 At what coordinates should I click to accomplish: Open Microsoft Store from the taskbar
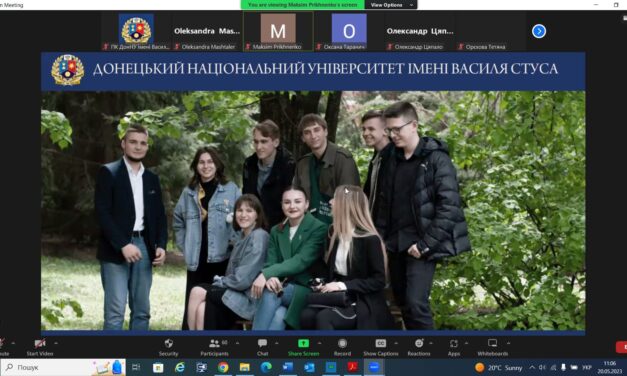pyautogui.click(x=158, y=367)
